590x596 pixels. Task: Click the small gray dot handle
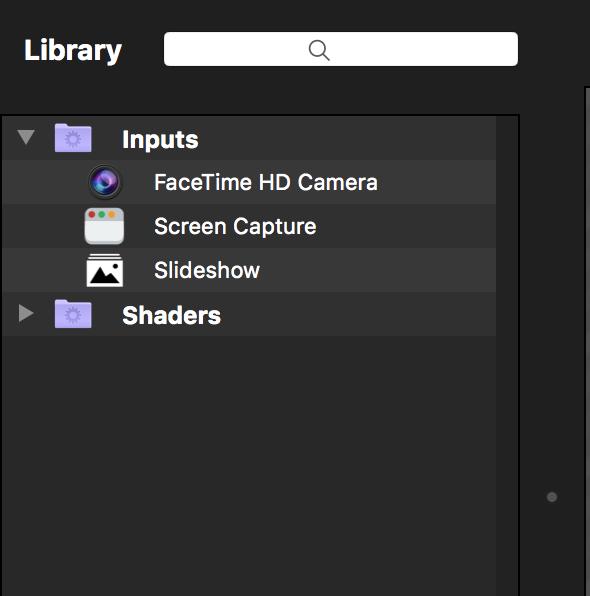click(552, 497)
